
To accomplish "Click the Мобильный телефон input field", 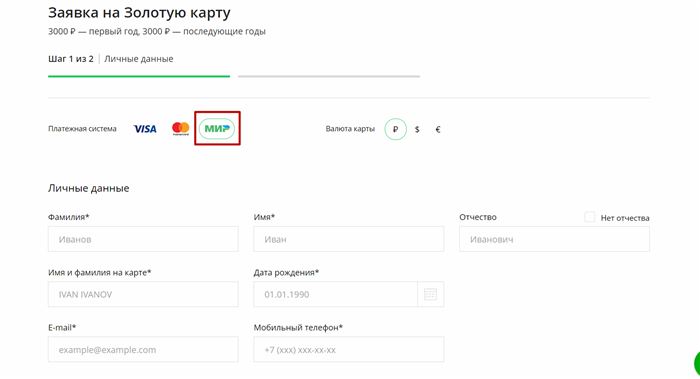I will click(x=349, y=349).
